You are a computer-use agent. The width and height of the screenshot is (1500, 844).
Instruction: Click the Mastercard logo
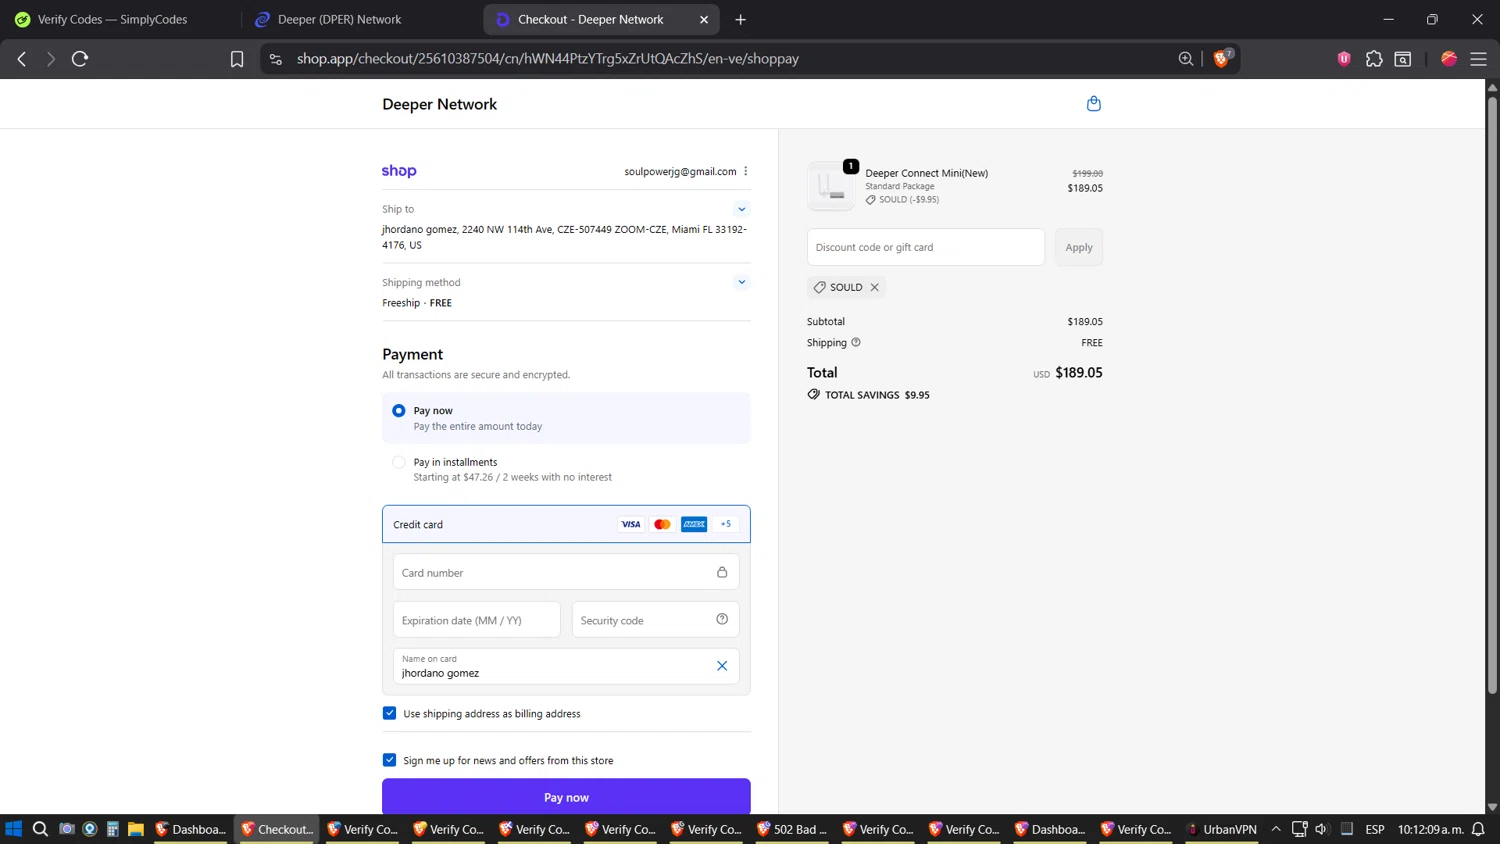coord(662,524)
